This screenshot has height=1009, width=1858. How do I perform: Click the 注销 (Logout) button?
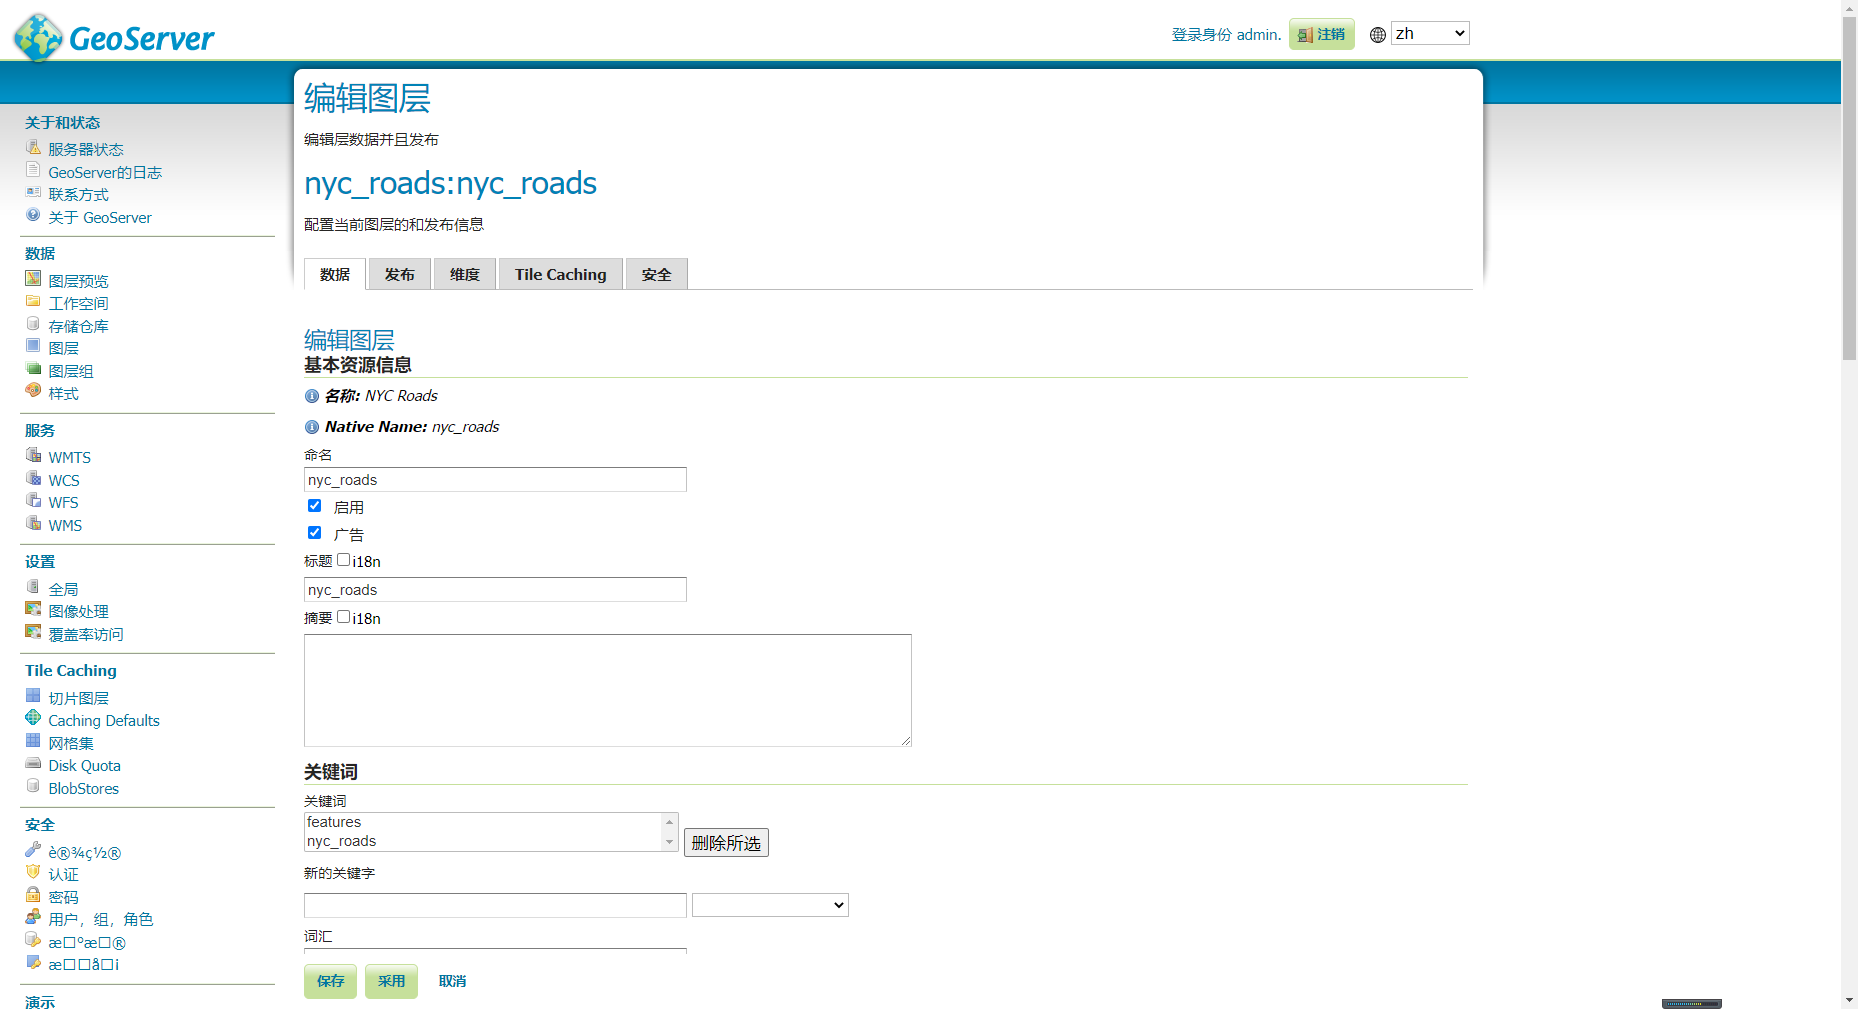pyautogui.click(x=1322, y=34)
